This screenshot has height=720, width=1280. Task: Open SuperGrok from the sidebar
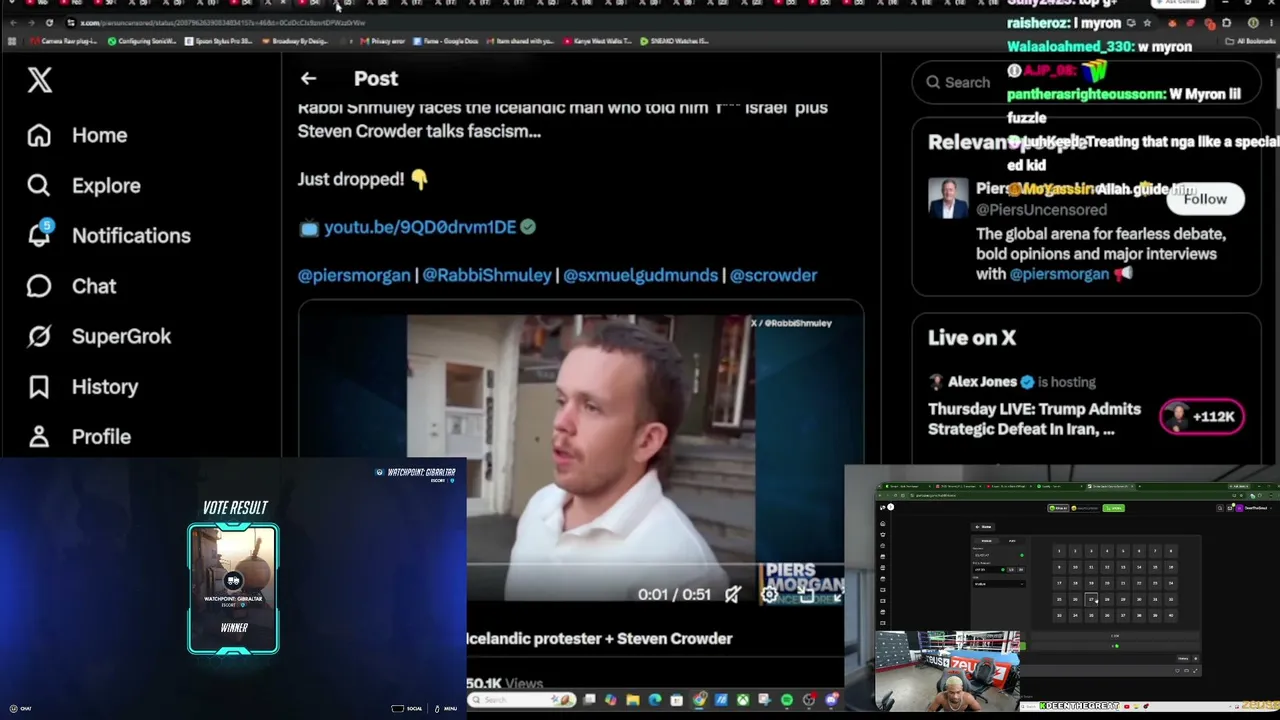pos(98,336)
